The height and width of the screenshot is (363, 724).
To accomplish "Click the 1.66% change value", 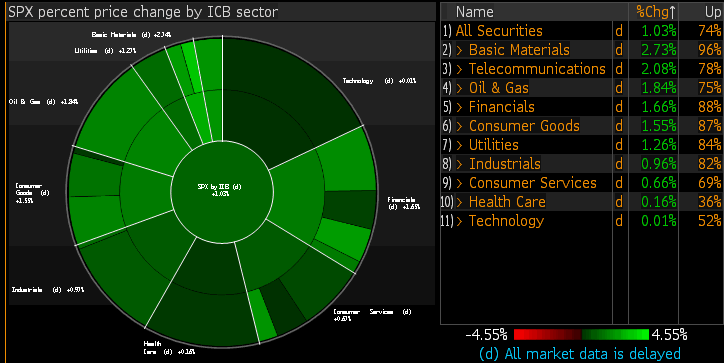I will coord(659,107).
